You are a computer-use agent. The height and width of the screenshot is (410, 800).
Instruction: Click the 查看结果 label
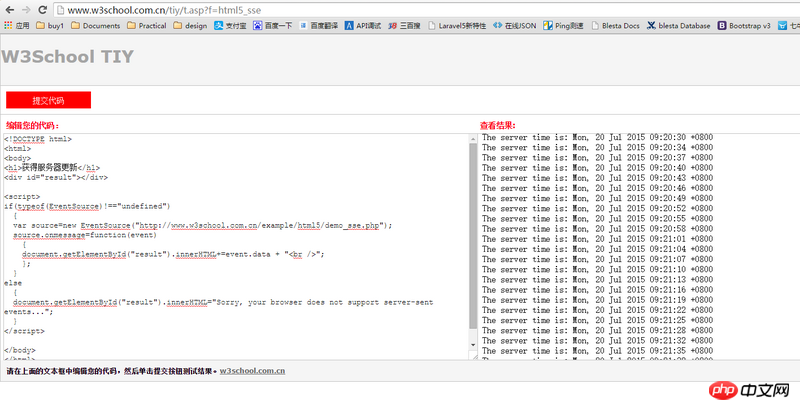point(497,125)
